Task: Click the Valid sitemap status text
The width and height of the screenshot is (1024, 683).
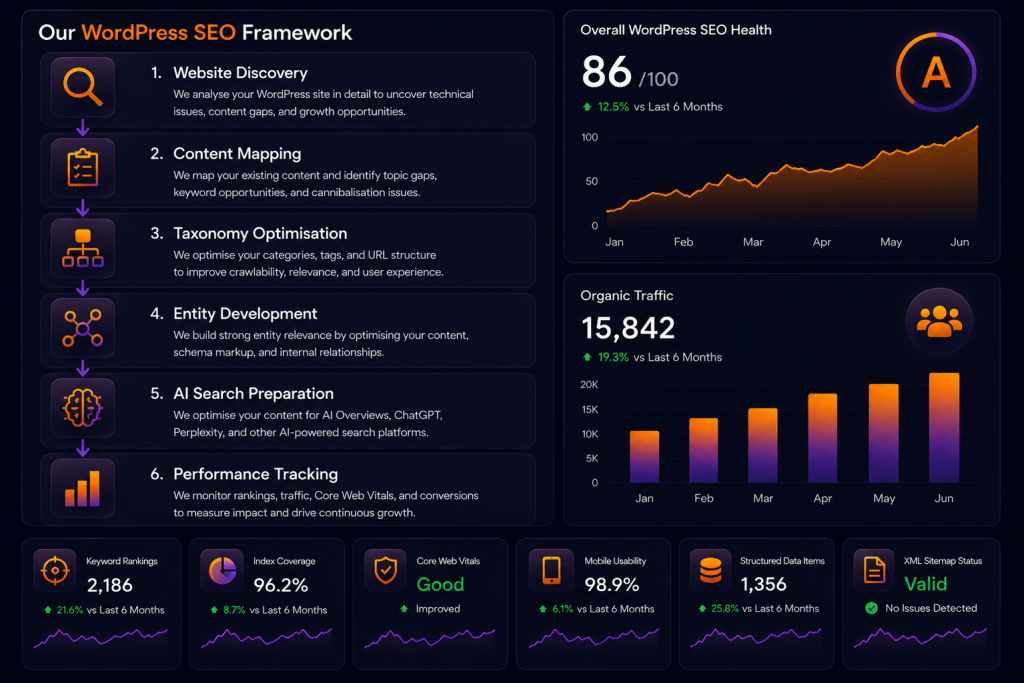Action: (x=925, y=584)
